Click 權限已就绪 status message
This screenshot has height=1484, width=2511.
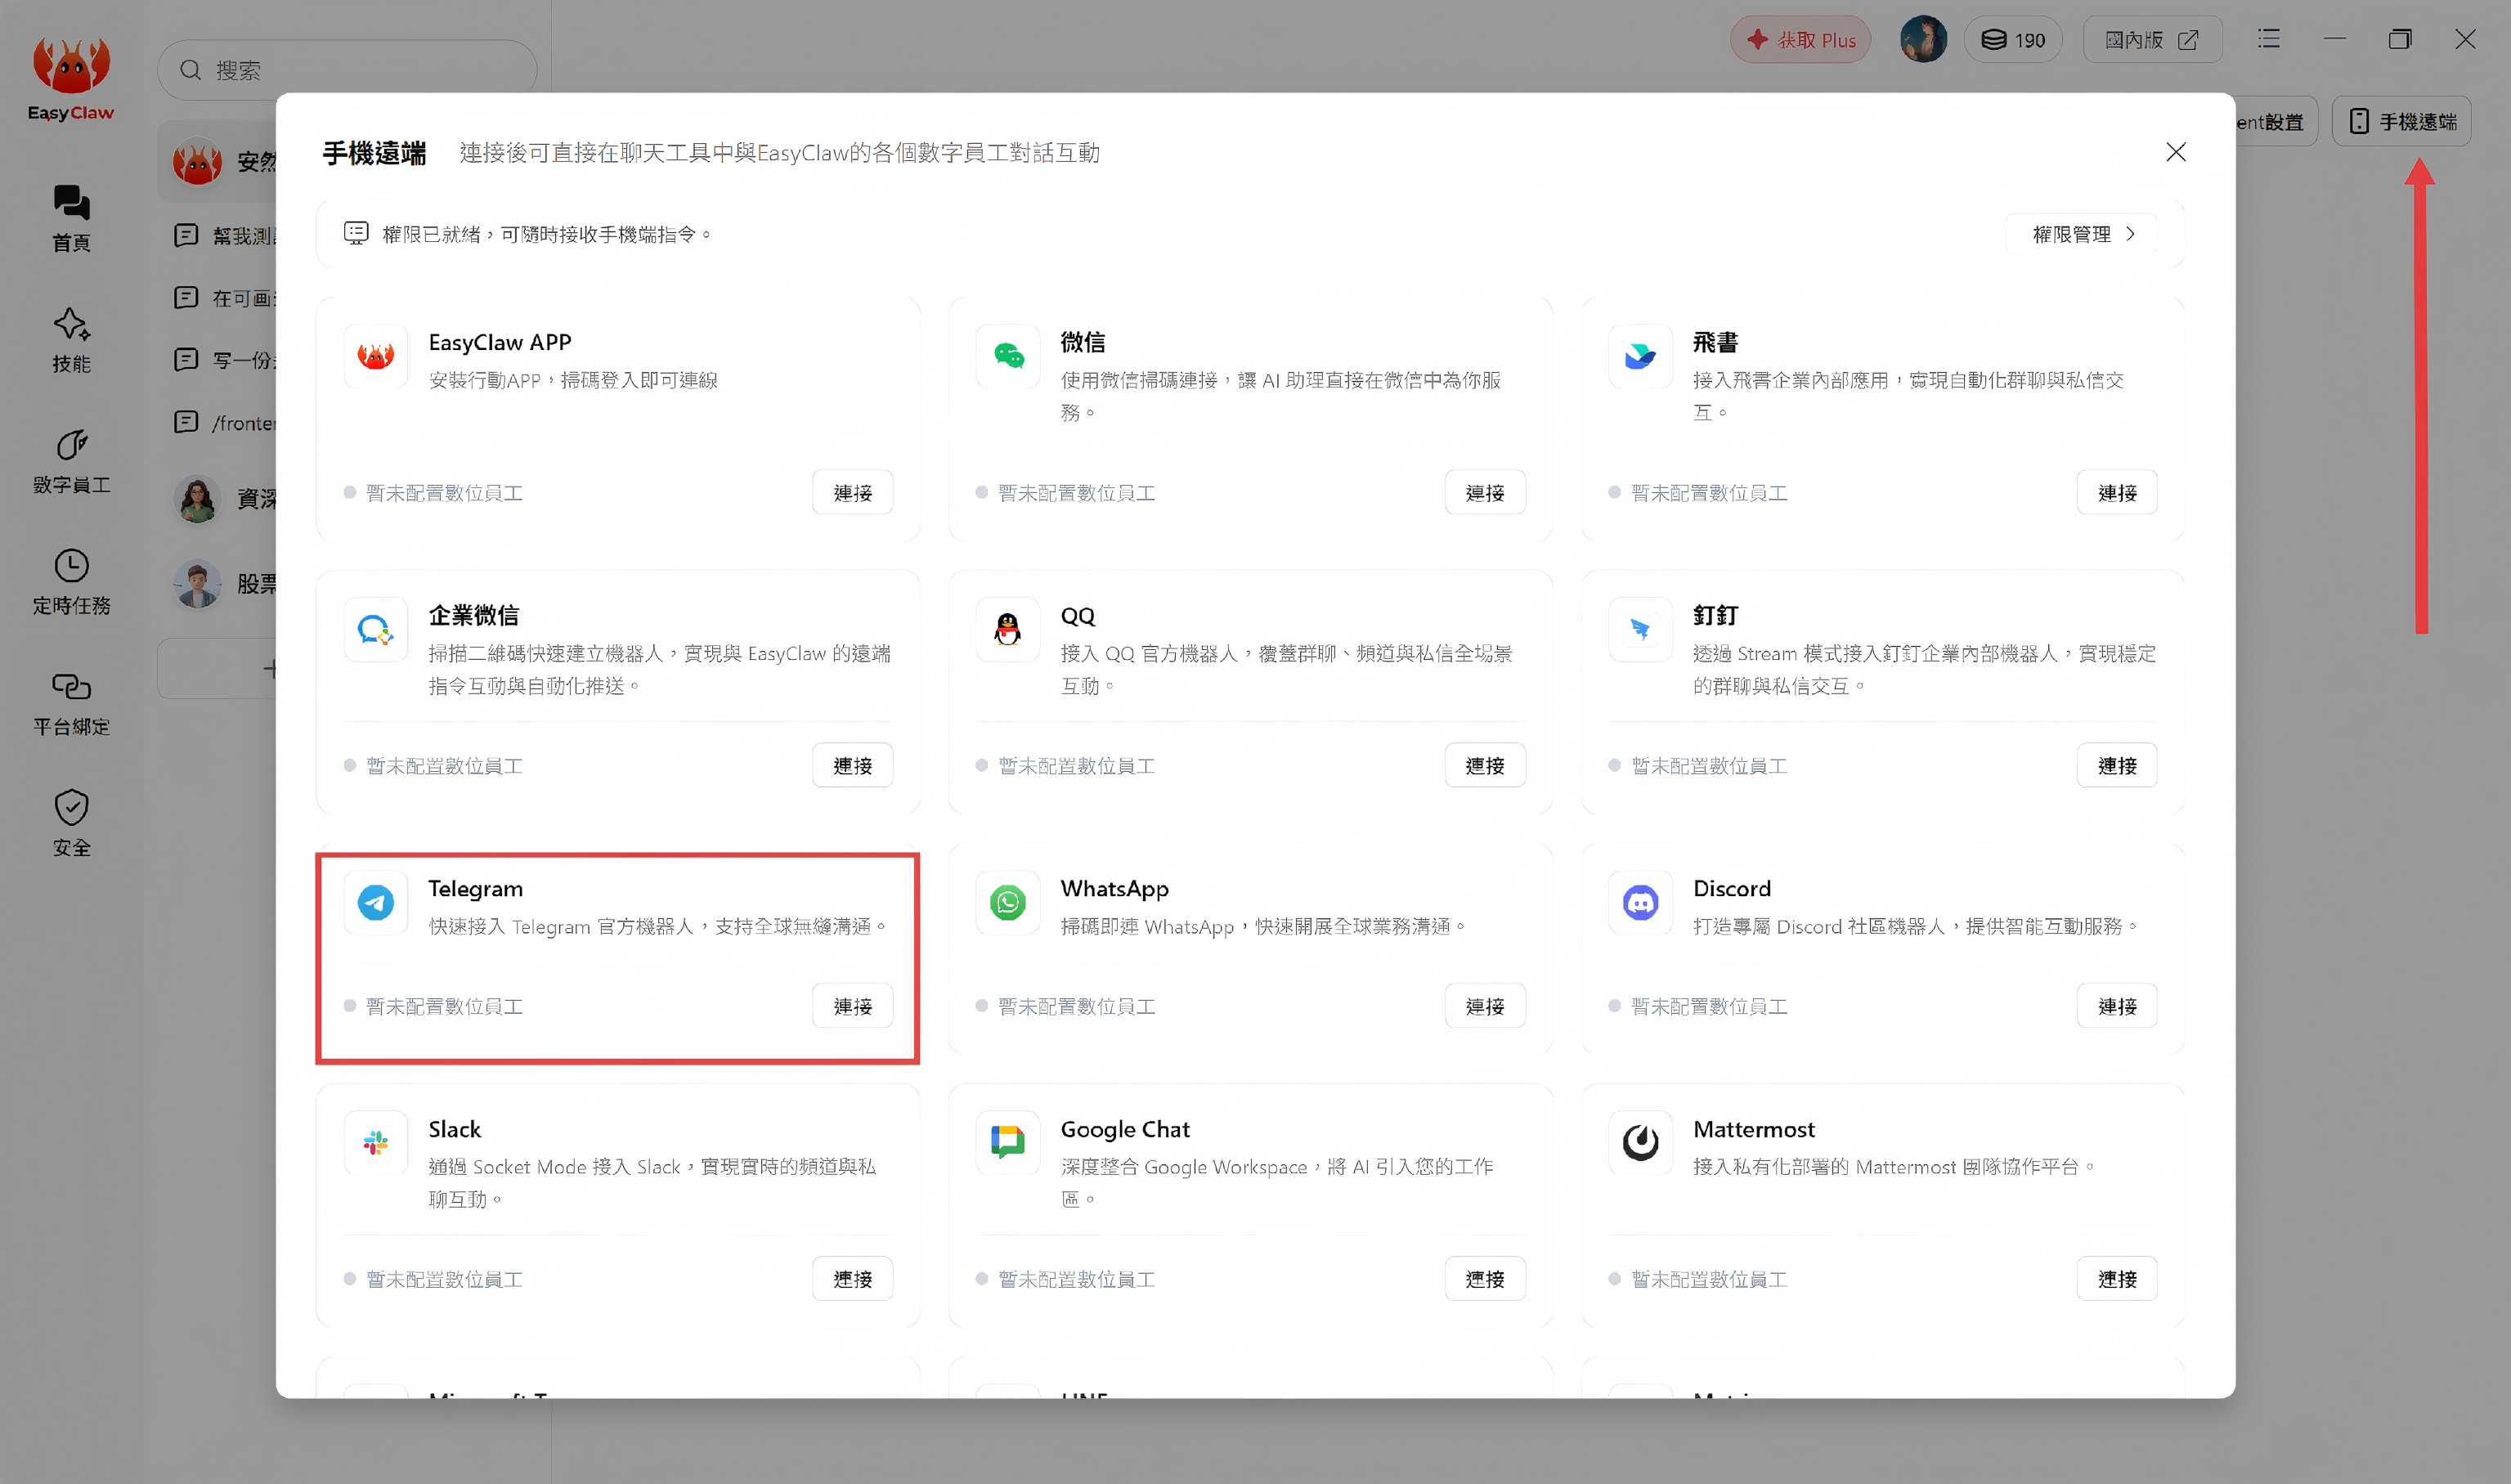coord(547,234)
